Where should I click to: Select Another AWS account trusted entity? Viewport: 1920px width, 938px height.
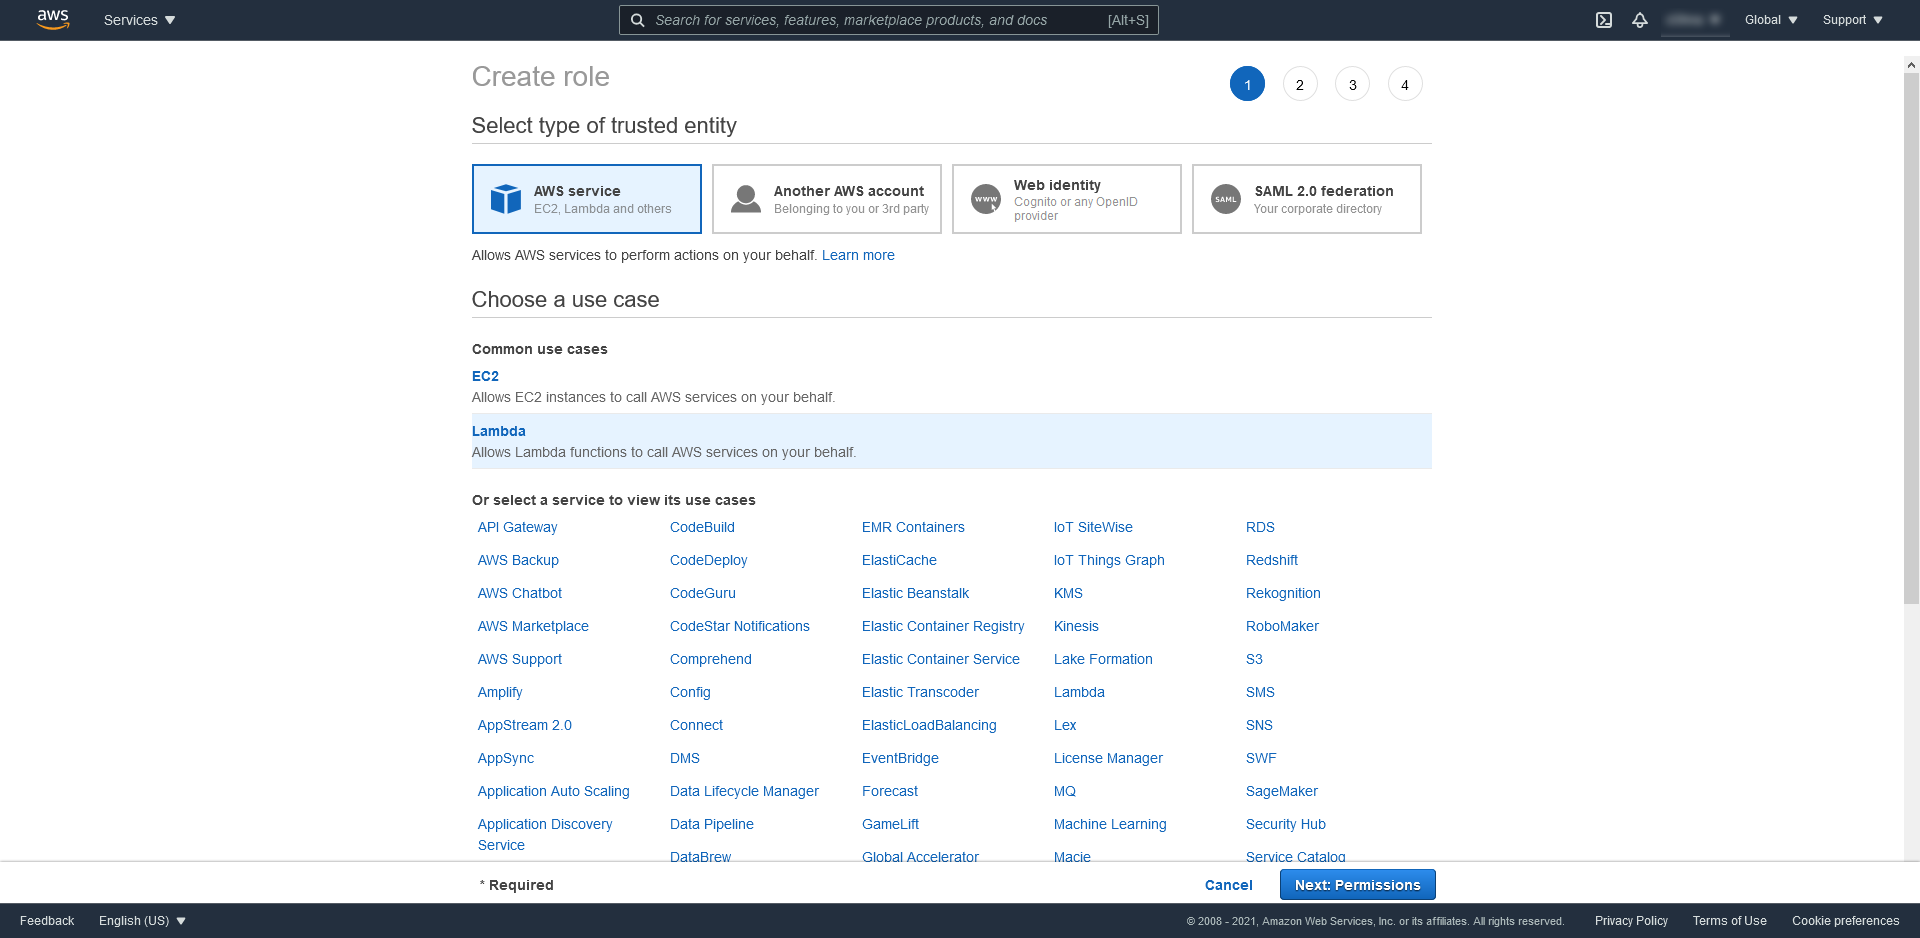(x=827, y=199)
